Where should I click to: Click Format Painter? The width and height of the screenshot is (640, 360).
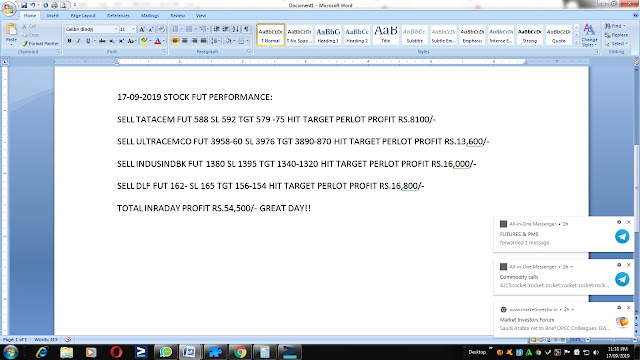tap(40, 43)
